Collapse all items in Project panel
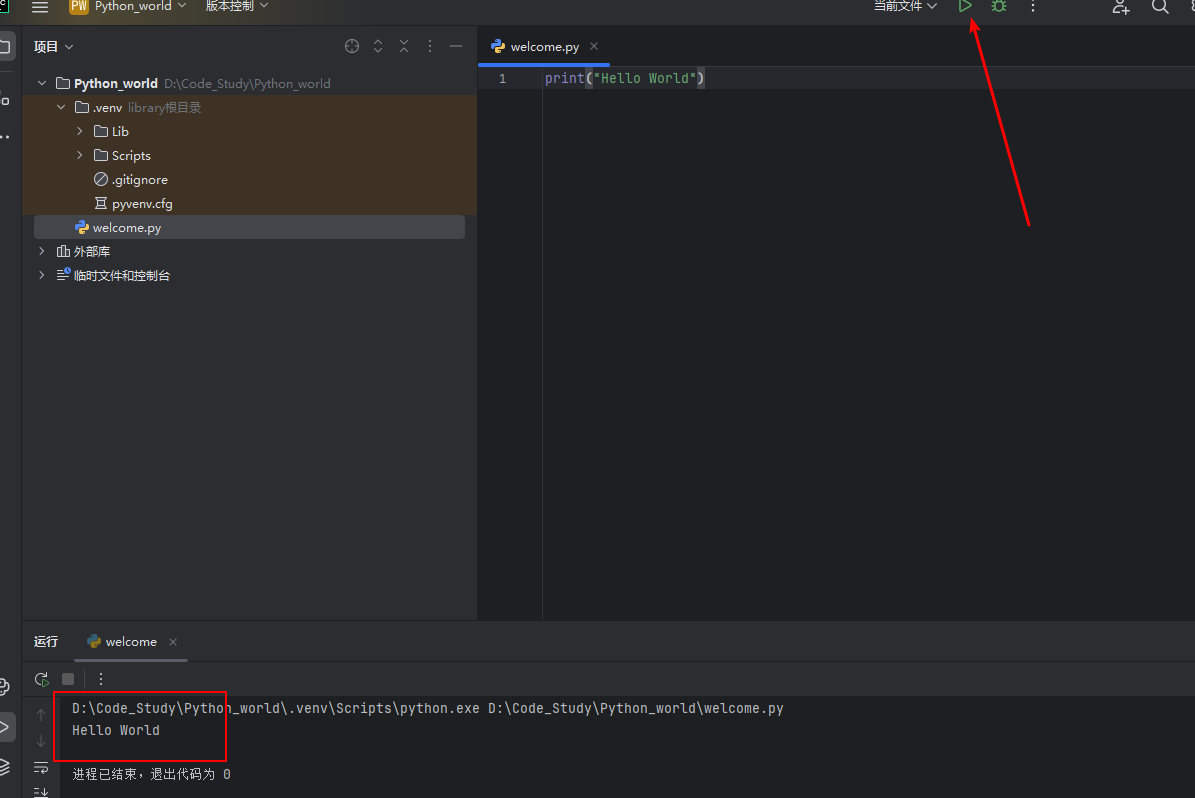This screenshot has width=1195, height=798. (404, 46)
